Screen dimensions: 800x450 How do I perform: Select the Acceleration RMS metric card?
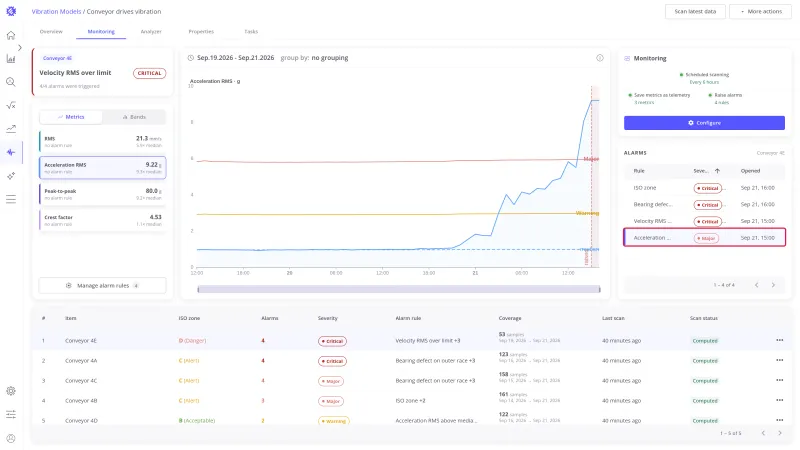click(103, 167)
